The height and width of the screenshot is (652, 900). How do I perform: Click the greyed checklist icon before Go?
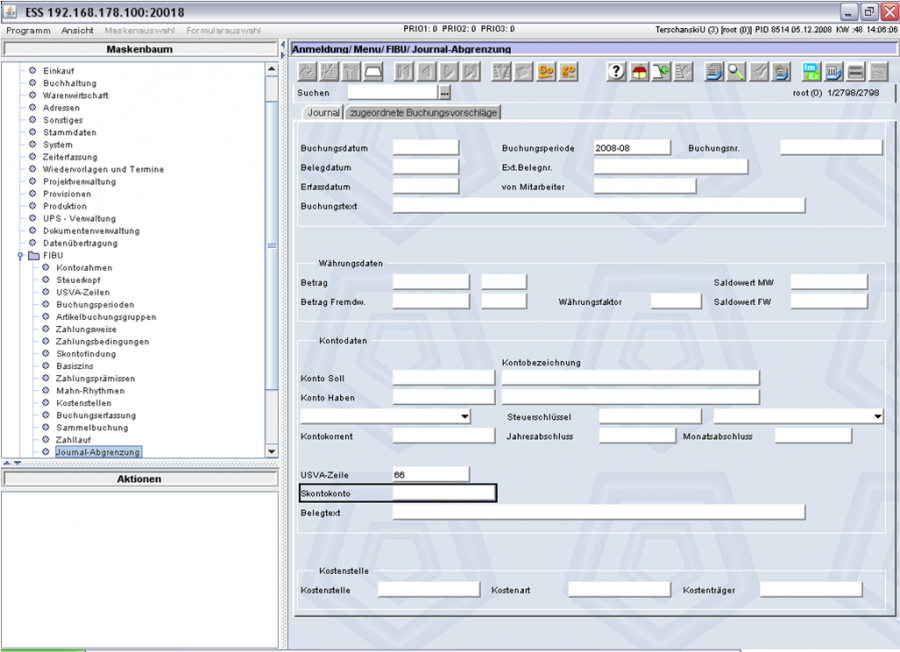tap(501, 72)
